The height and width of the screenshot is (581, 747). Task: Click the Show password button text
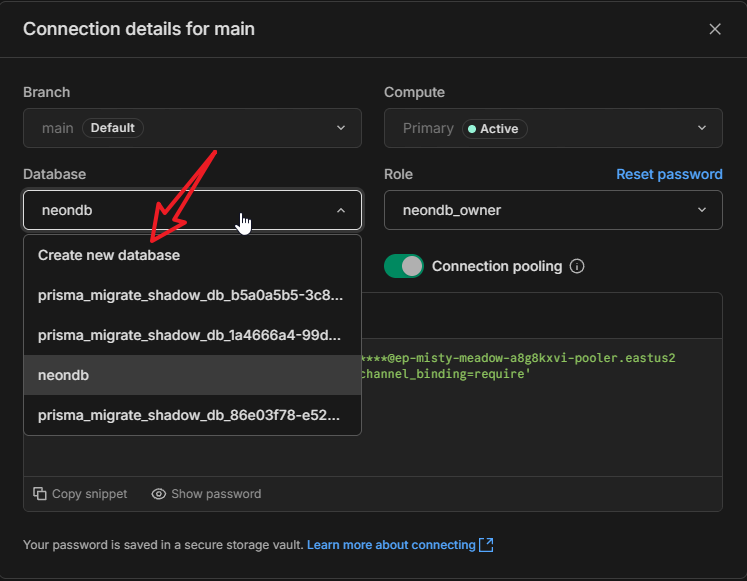tap(216, 494)
